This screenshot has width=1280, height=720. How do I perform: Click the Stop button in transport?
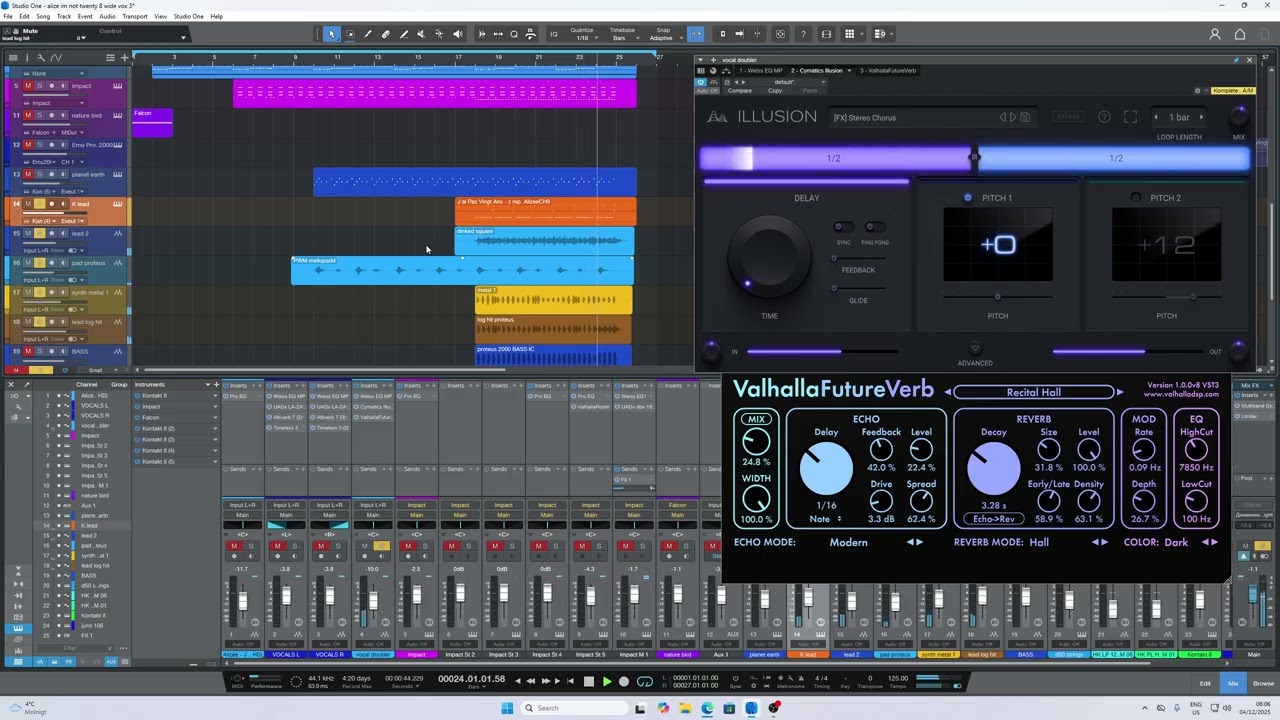pos(588,682)
